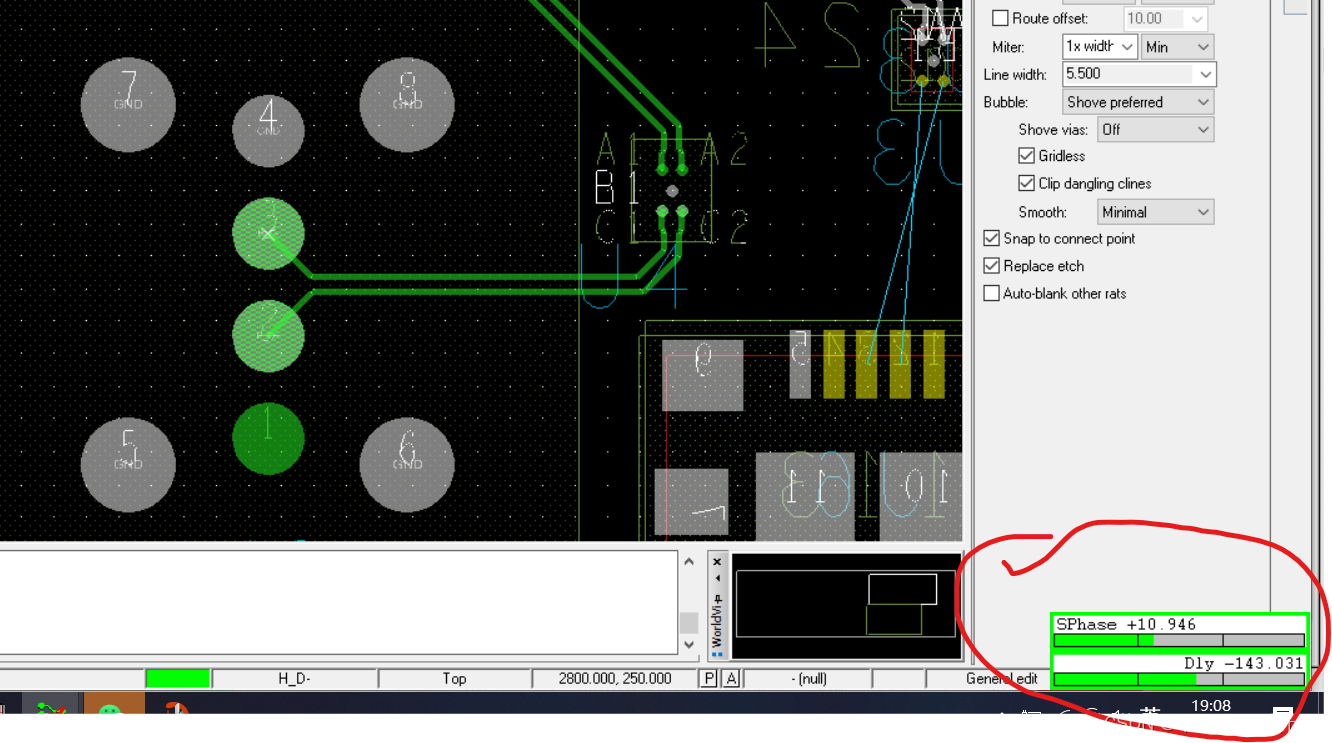Click the P pick-mode icon in status bar
The width and height of the screenshot is (1332, 743).
[708, 678]
